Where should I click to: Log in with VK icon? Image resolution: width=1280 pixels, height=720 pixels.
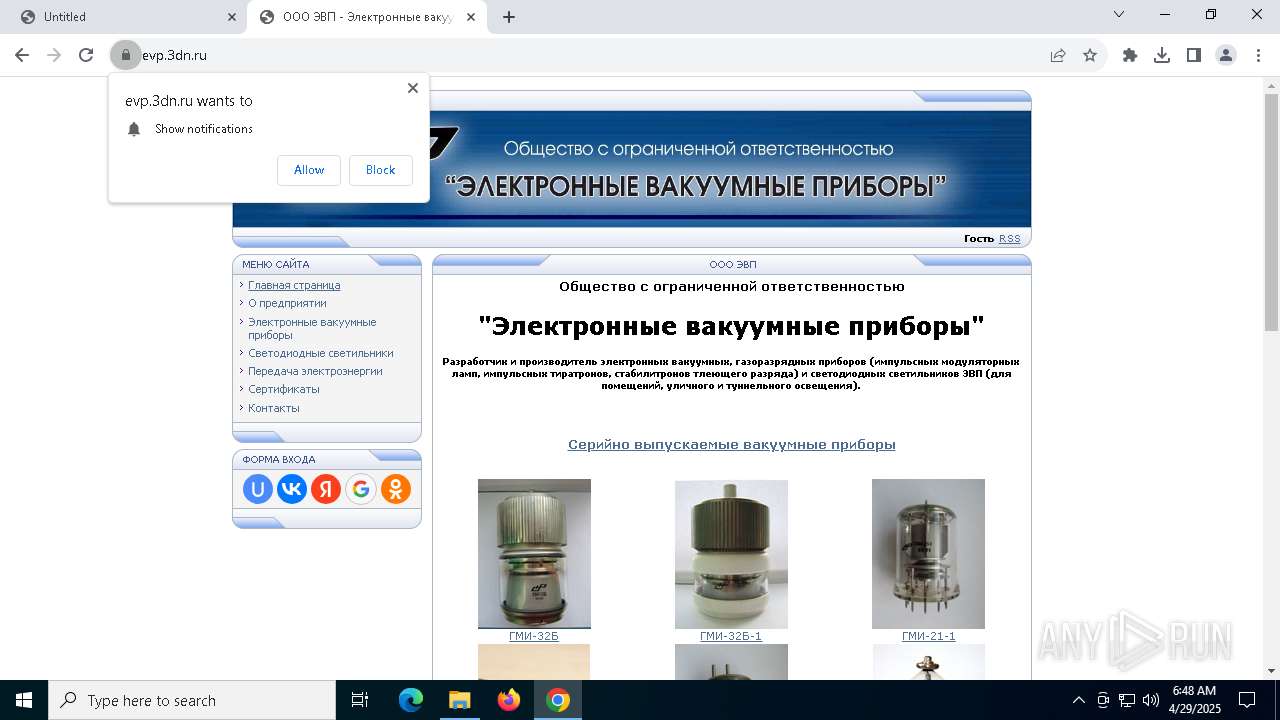pyautogui.click(x=292, y=489)
